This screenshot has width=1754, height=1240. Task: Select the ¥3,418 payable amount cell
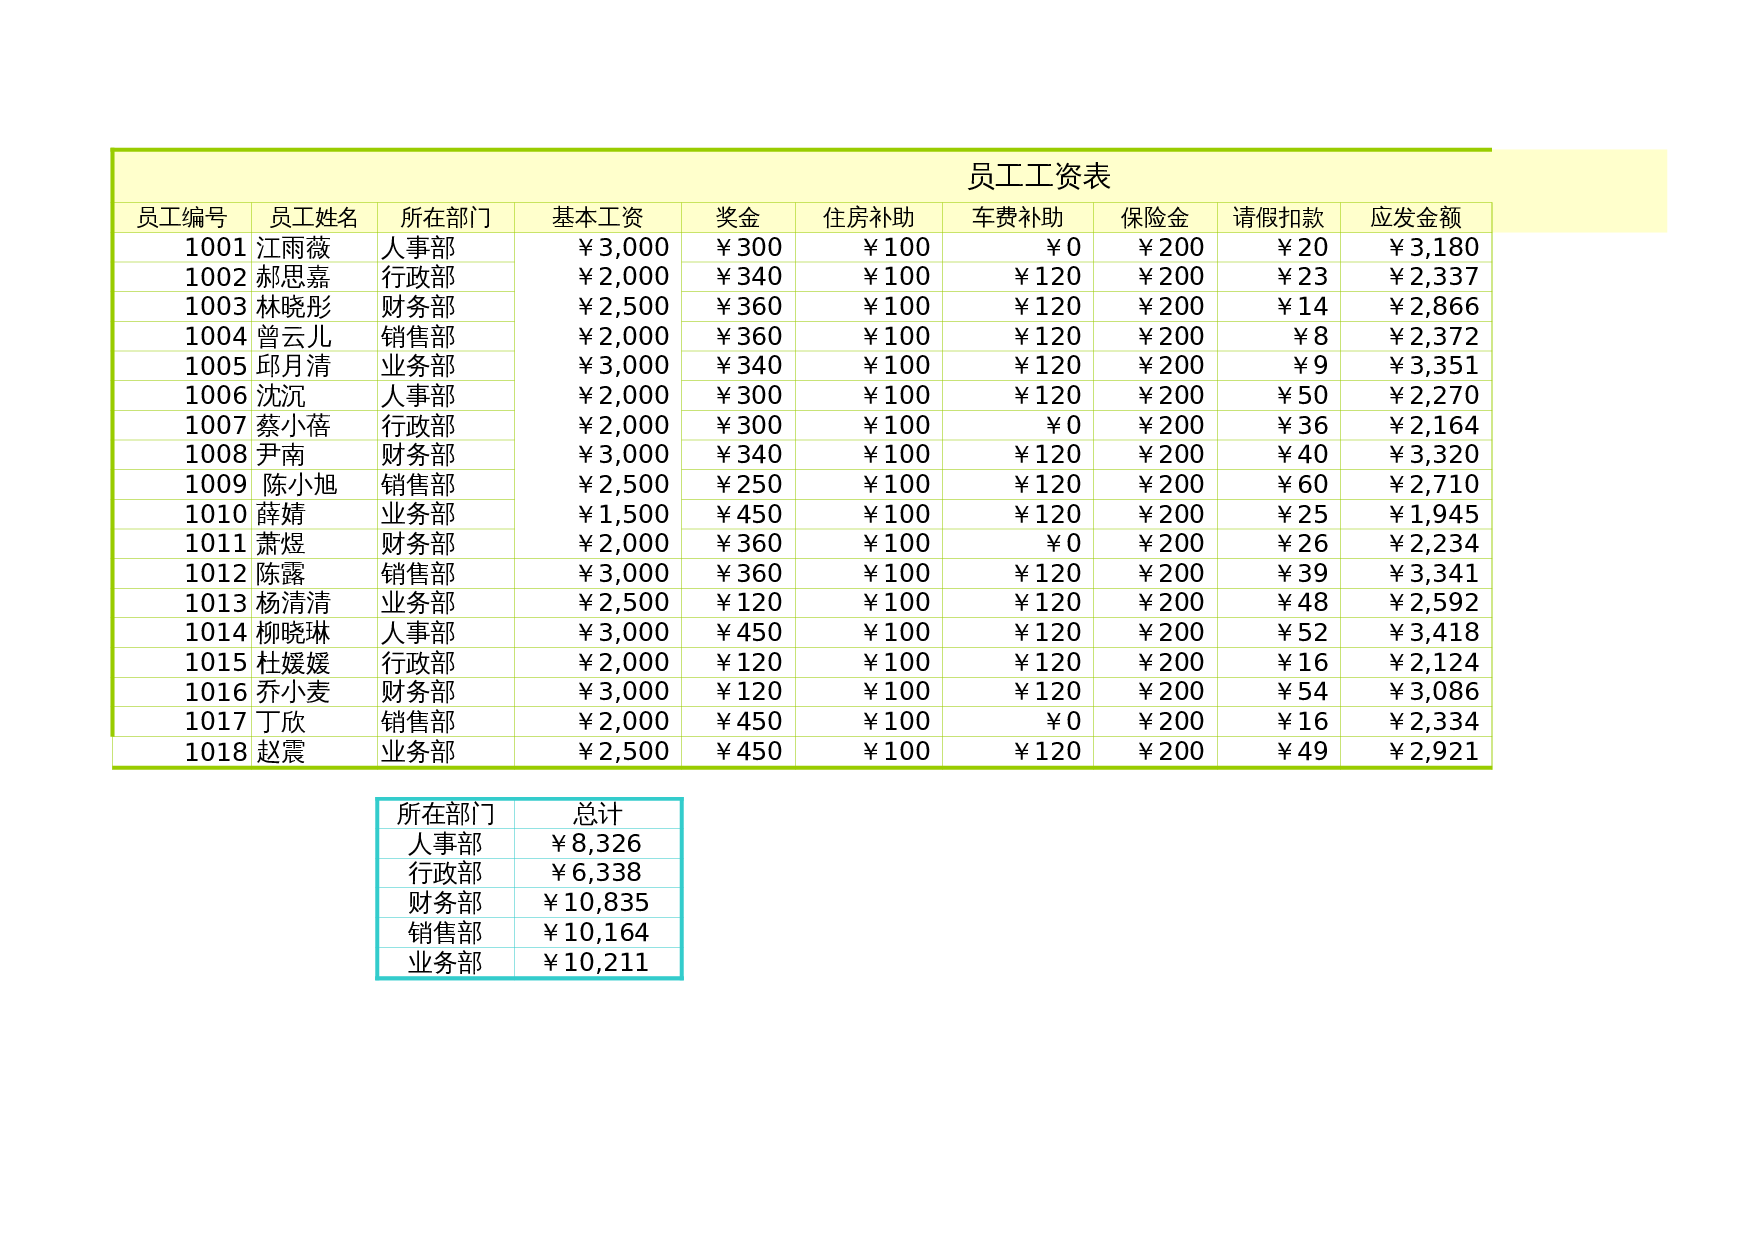(x=1433, y=633)
